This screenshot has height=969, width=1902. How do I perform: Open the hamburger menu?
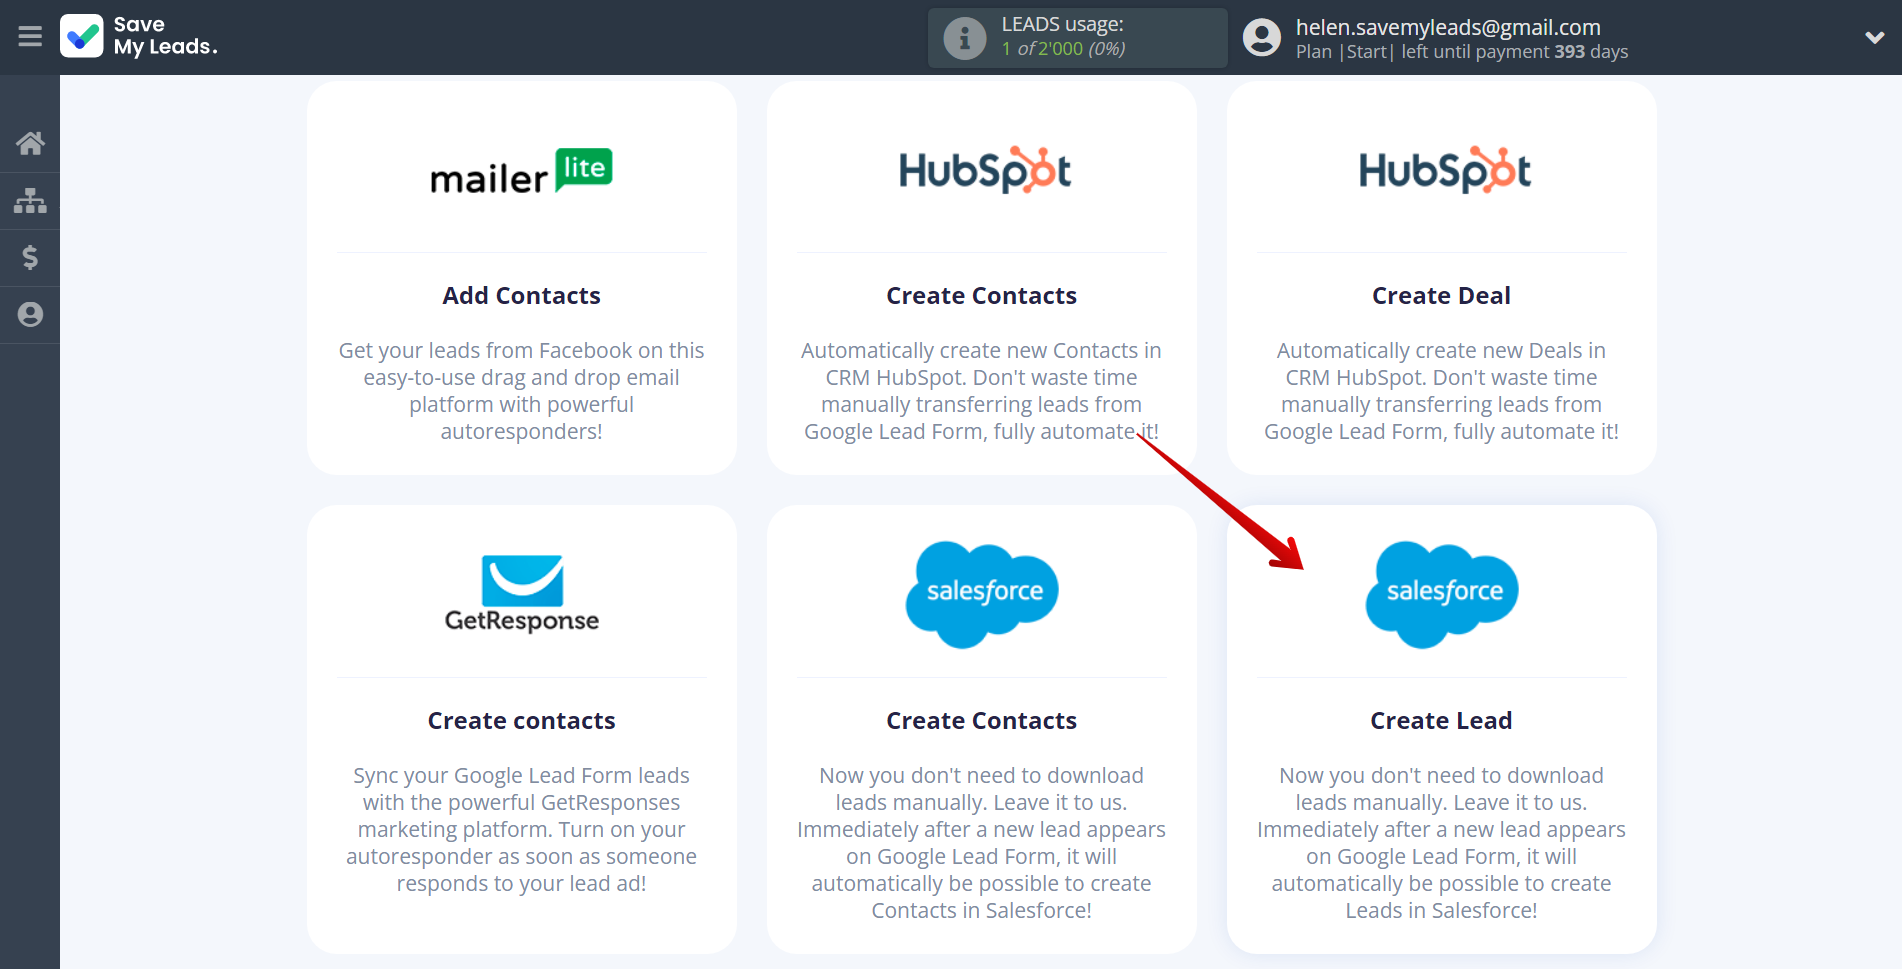click(30, 37)
